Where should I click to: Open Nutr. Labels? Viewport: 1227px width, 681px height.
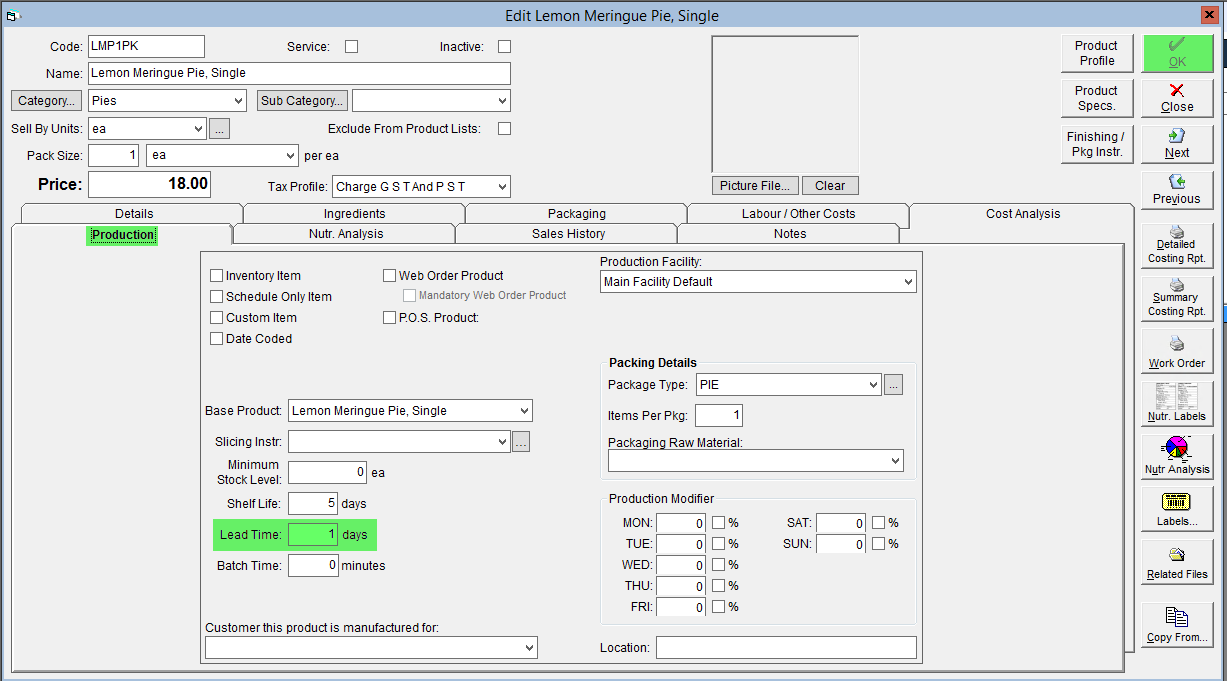point(1177,403)
